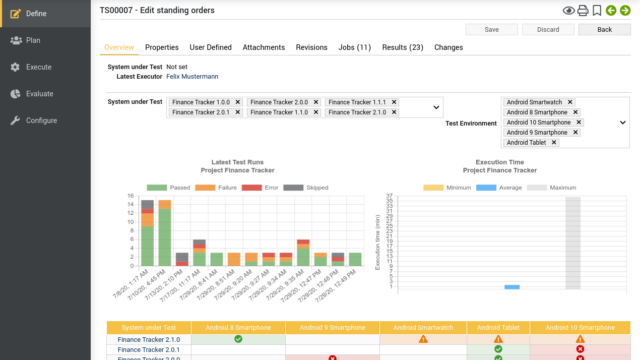Image resolution: width=640 pixels, height=360 pixels.
Task: Toggle Failure legend swatch
Action: (x=205, y=188)
